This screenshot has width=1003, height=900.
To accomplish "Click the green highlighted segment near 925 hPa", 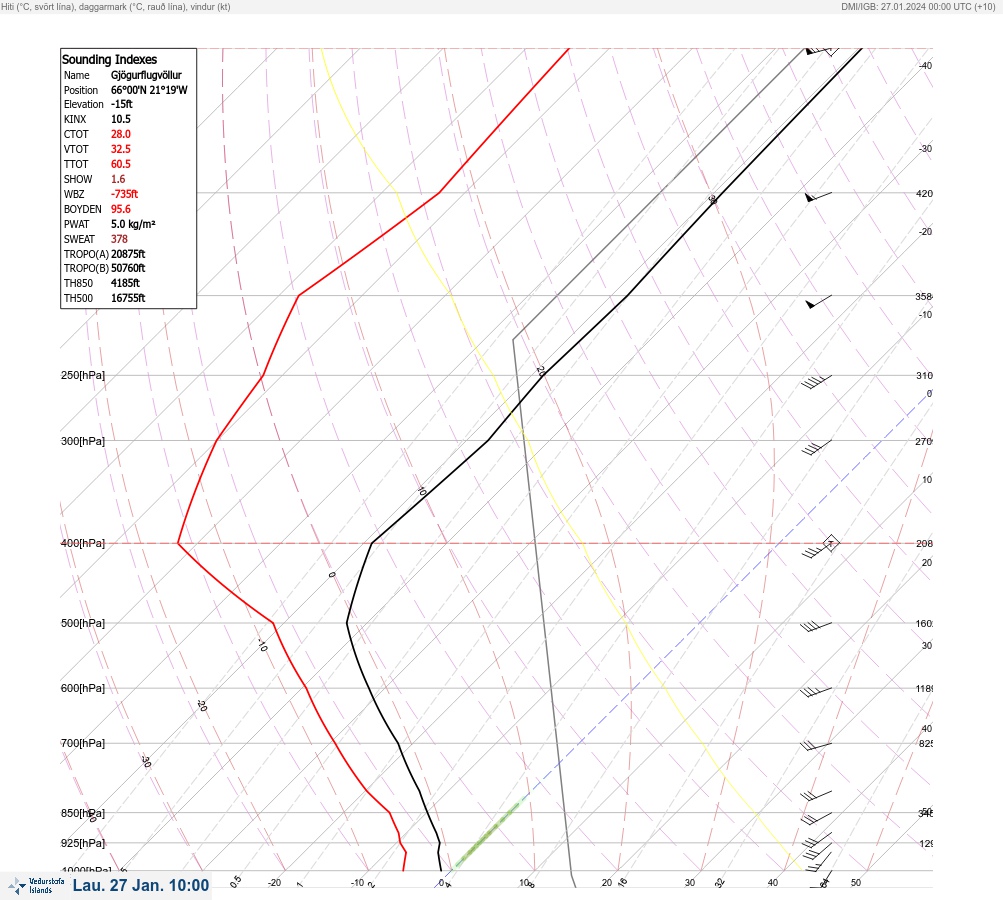I will [x=489, y=834].
